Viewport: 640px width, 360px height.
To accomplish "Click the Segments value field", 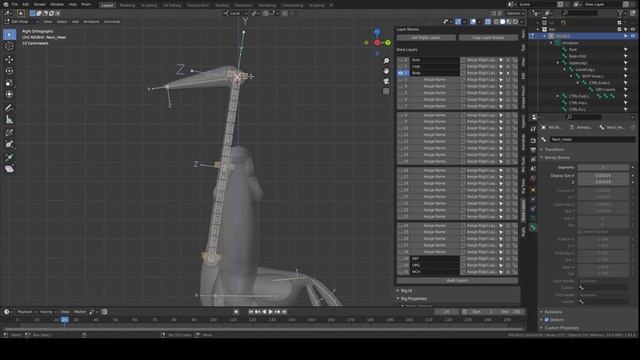I will [603, 167].
